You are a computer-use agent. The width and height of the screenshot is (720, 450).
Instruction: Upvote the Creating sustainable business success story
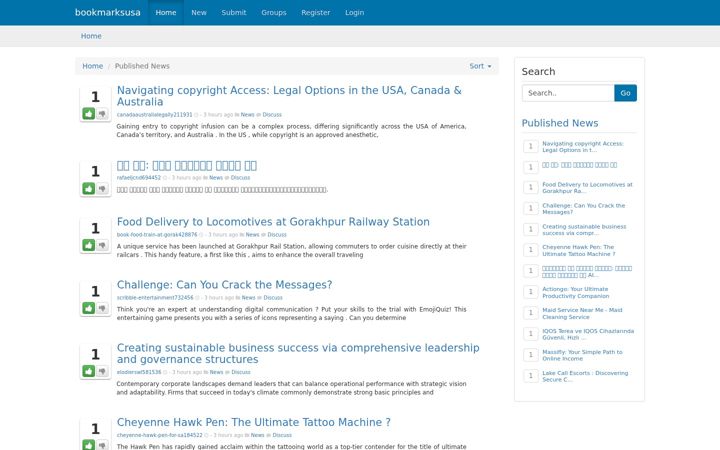click(x=89, y=371)
